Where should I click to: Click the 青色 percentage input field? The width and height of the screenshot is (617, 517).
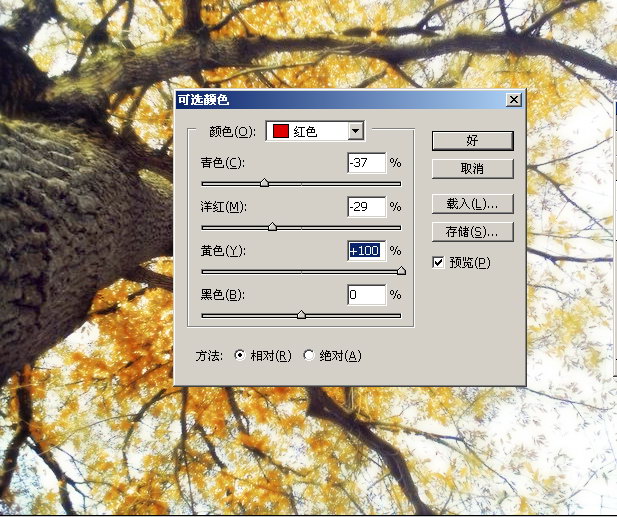[366, 162]
